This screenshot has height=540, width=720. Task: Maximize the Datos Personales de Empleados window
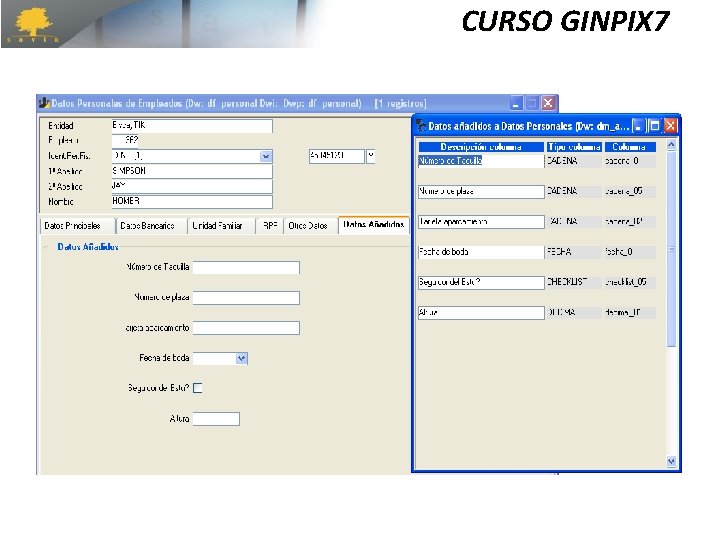click(532, 103)
